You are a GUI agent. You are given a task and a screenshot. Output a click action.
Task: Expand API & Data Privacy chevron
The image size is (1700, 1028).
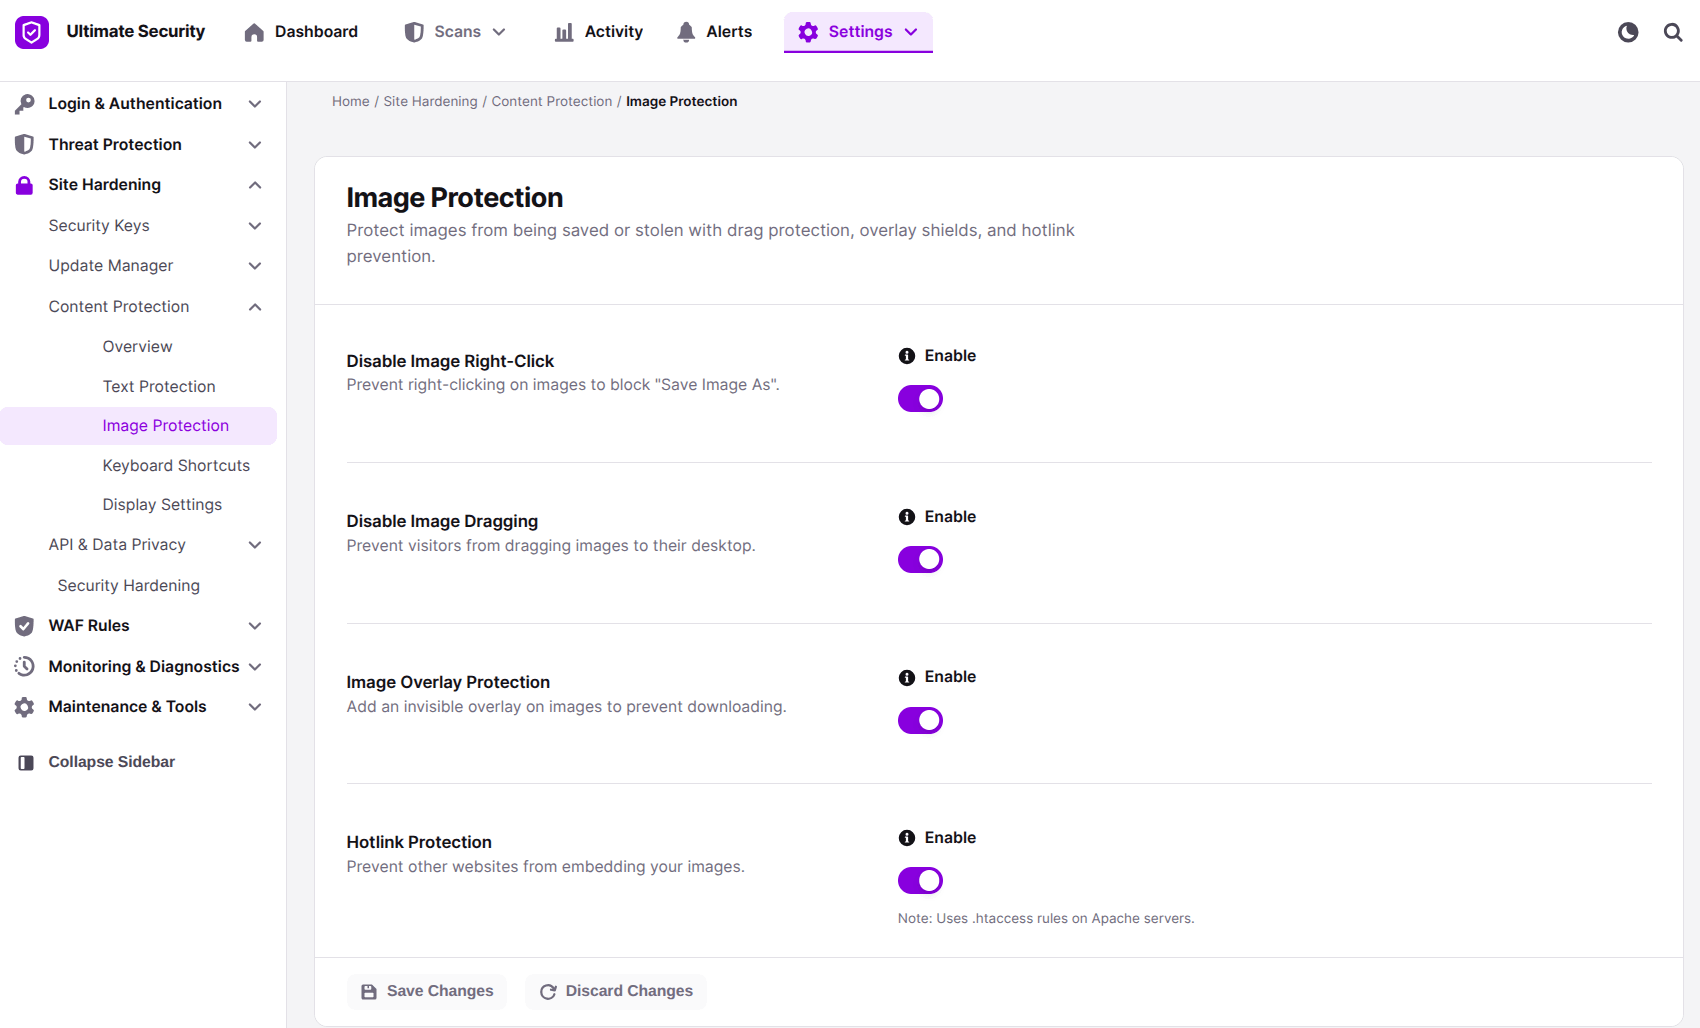[x=255, y=545]
